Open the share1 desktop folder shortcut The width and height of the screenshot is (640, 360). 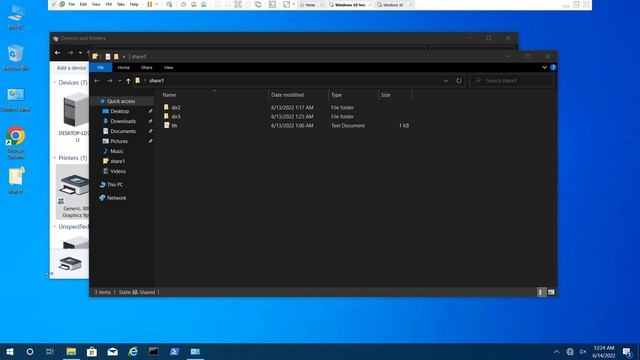(16, 180)
